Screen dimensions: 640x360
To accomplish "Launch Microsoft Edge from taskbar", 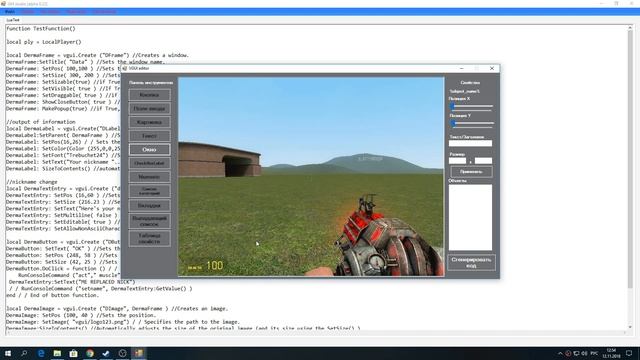I will [x=41, y=353].
